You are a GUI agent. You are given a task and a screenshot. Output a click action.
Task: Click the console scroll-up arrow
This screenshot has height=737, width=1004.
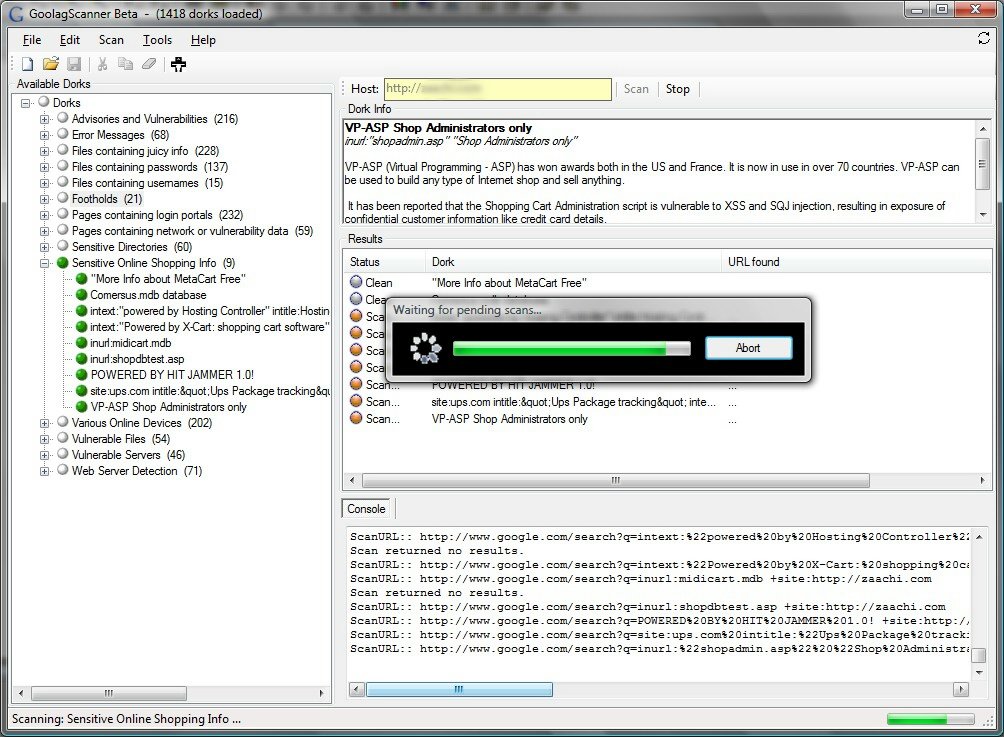[x=979, y=537]
